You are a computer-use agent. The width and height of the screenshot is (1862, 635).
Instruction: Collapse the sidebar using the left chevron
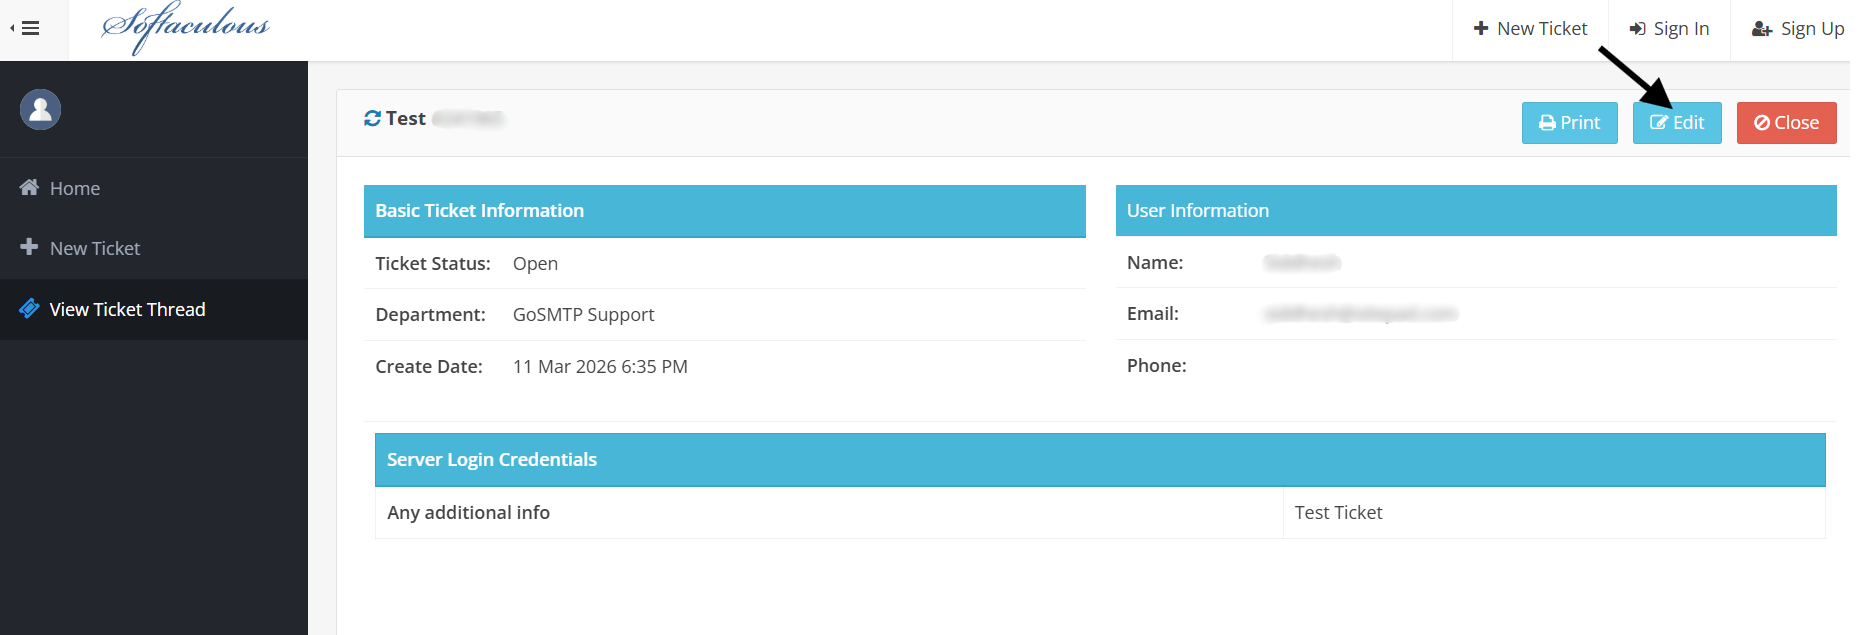(12, 28)
